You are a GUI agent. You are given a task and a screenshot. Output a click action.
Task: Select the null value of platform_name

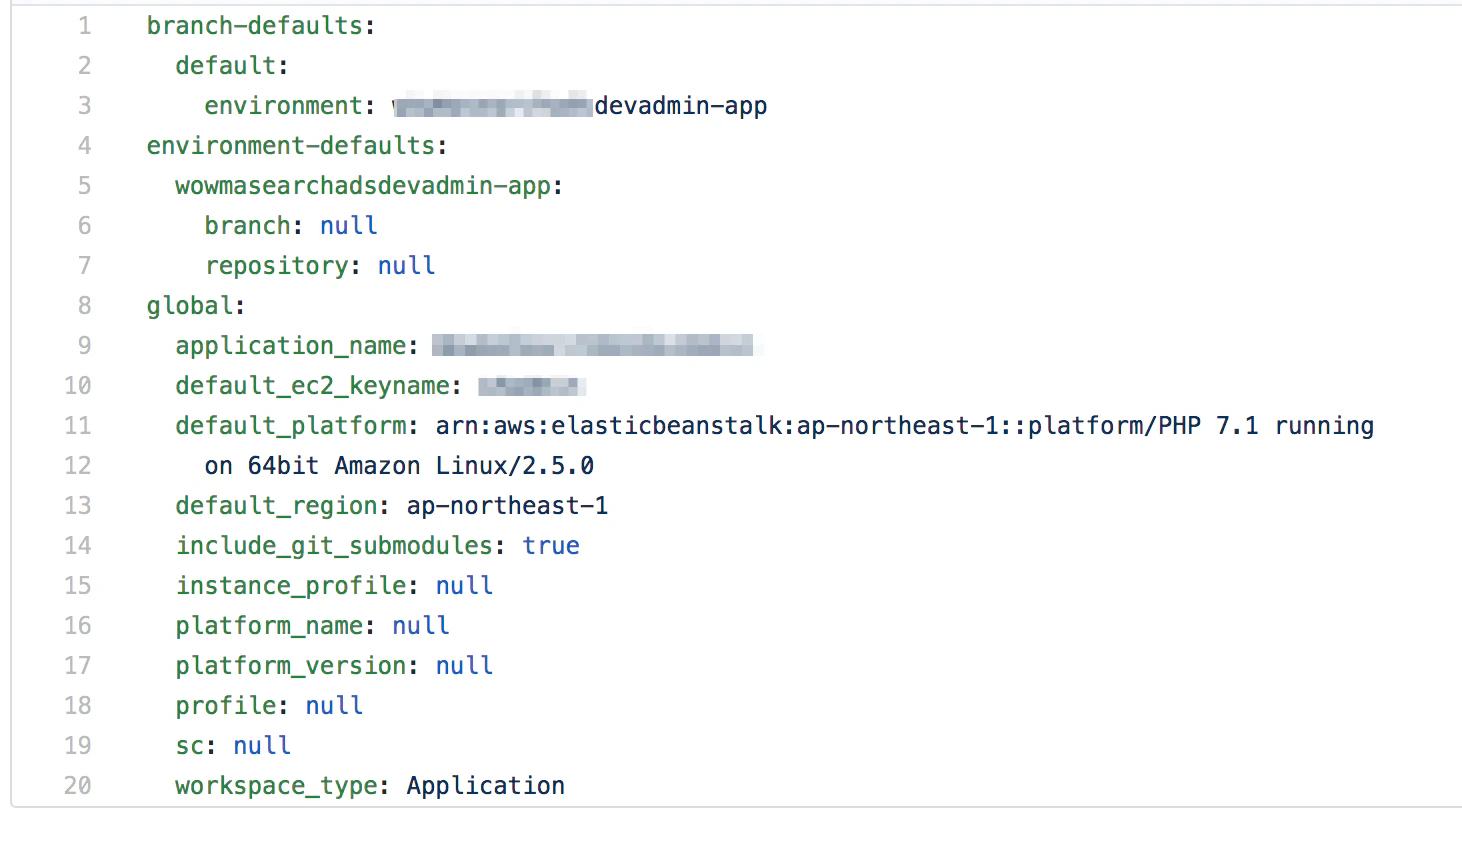(421, 626)
